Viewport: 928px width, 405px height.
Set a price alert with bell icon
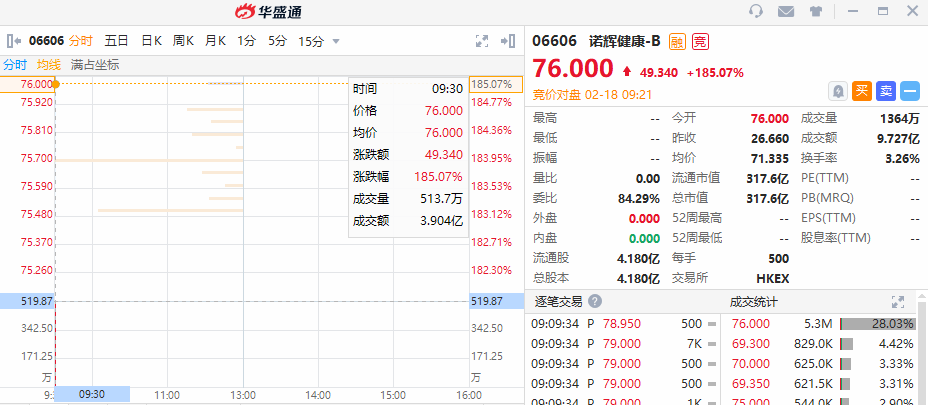pyautogui.click(x=838, y=91)
